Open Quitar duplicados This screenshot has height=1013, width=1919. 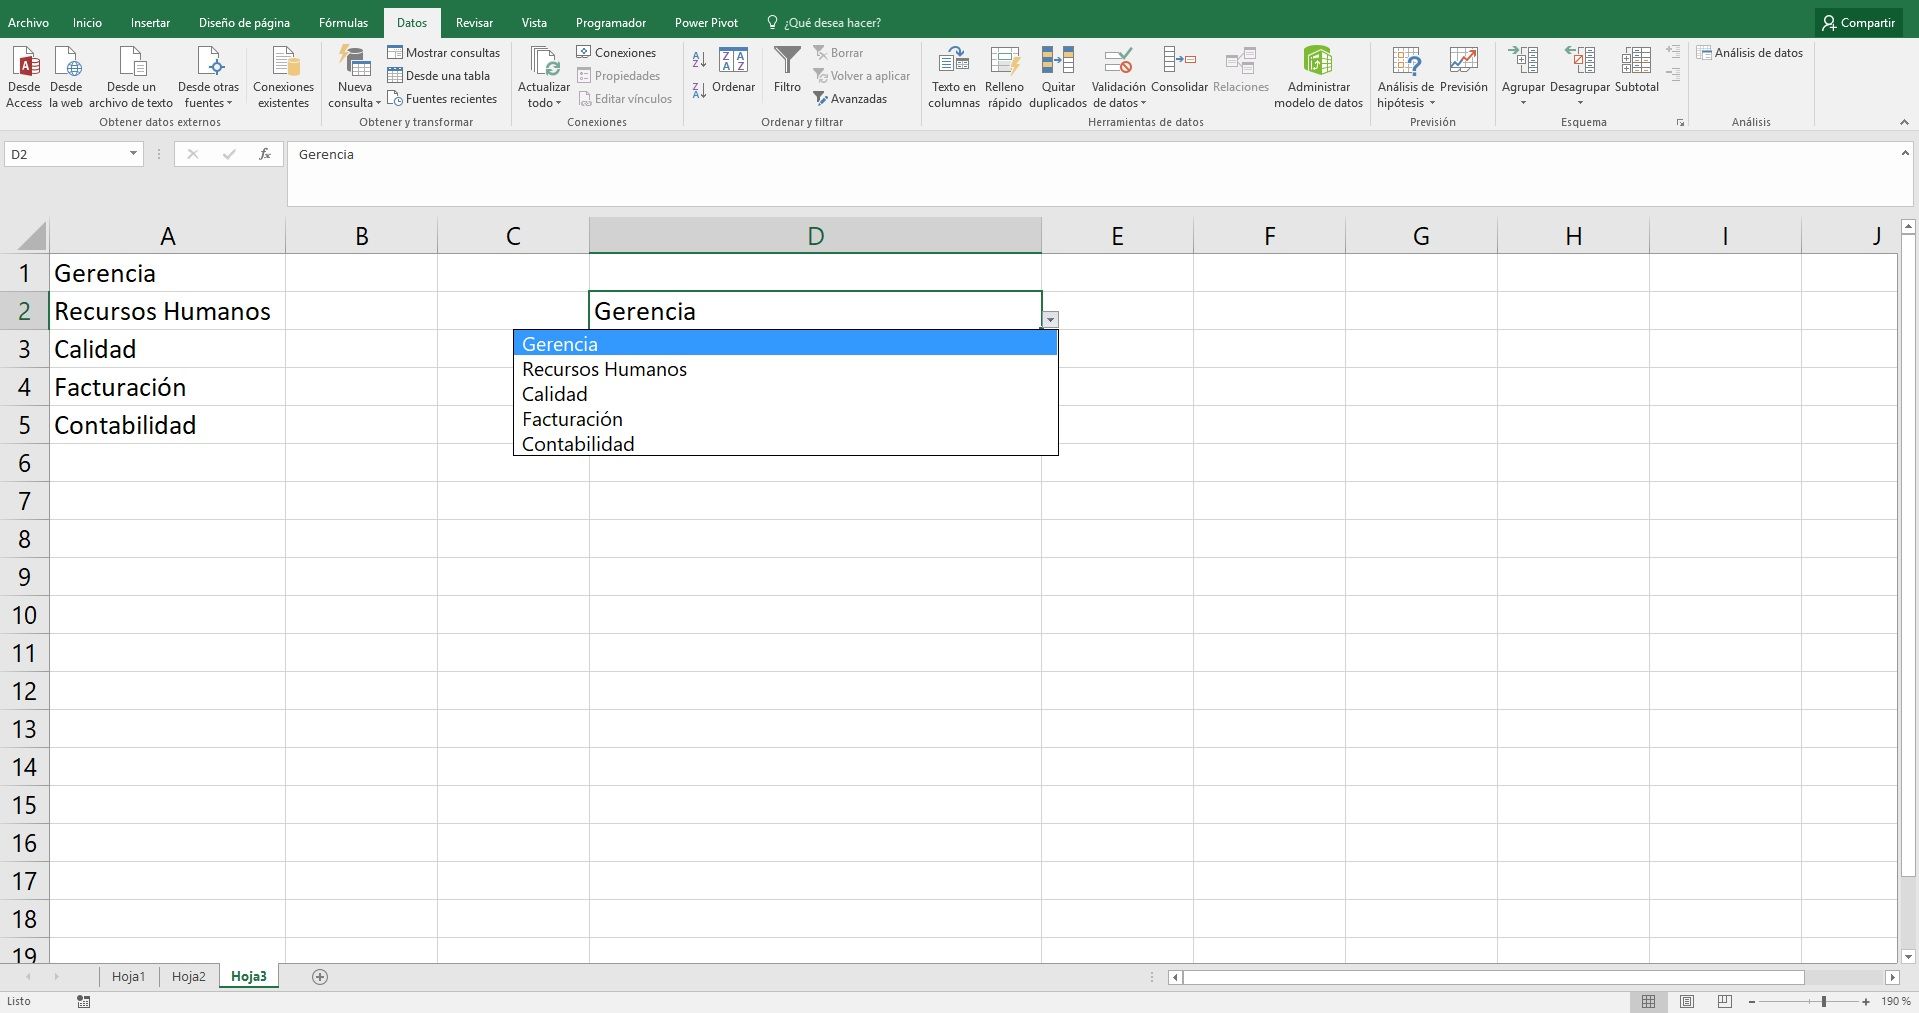click(1057, 75)
